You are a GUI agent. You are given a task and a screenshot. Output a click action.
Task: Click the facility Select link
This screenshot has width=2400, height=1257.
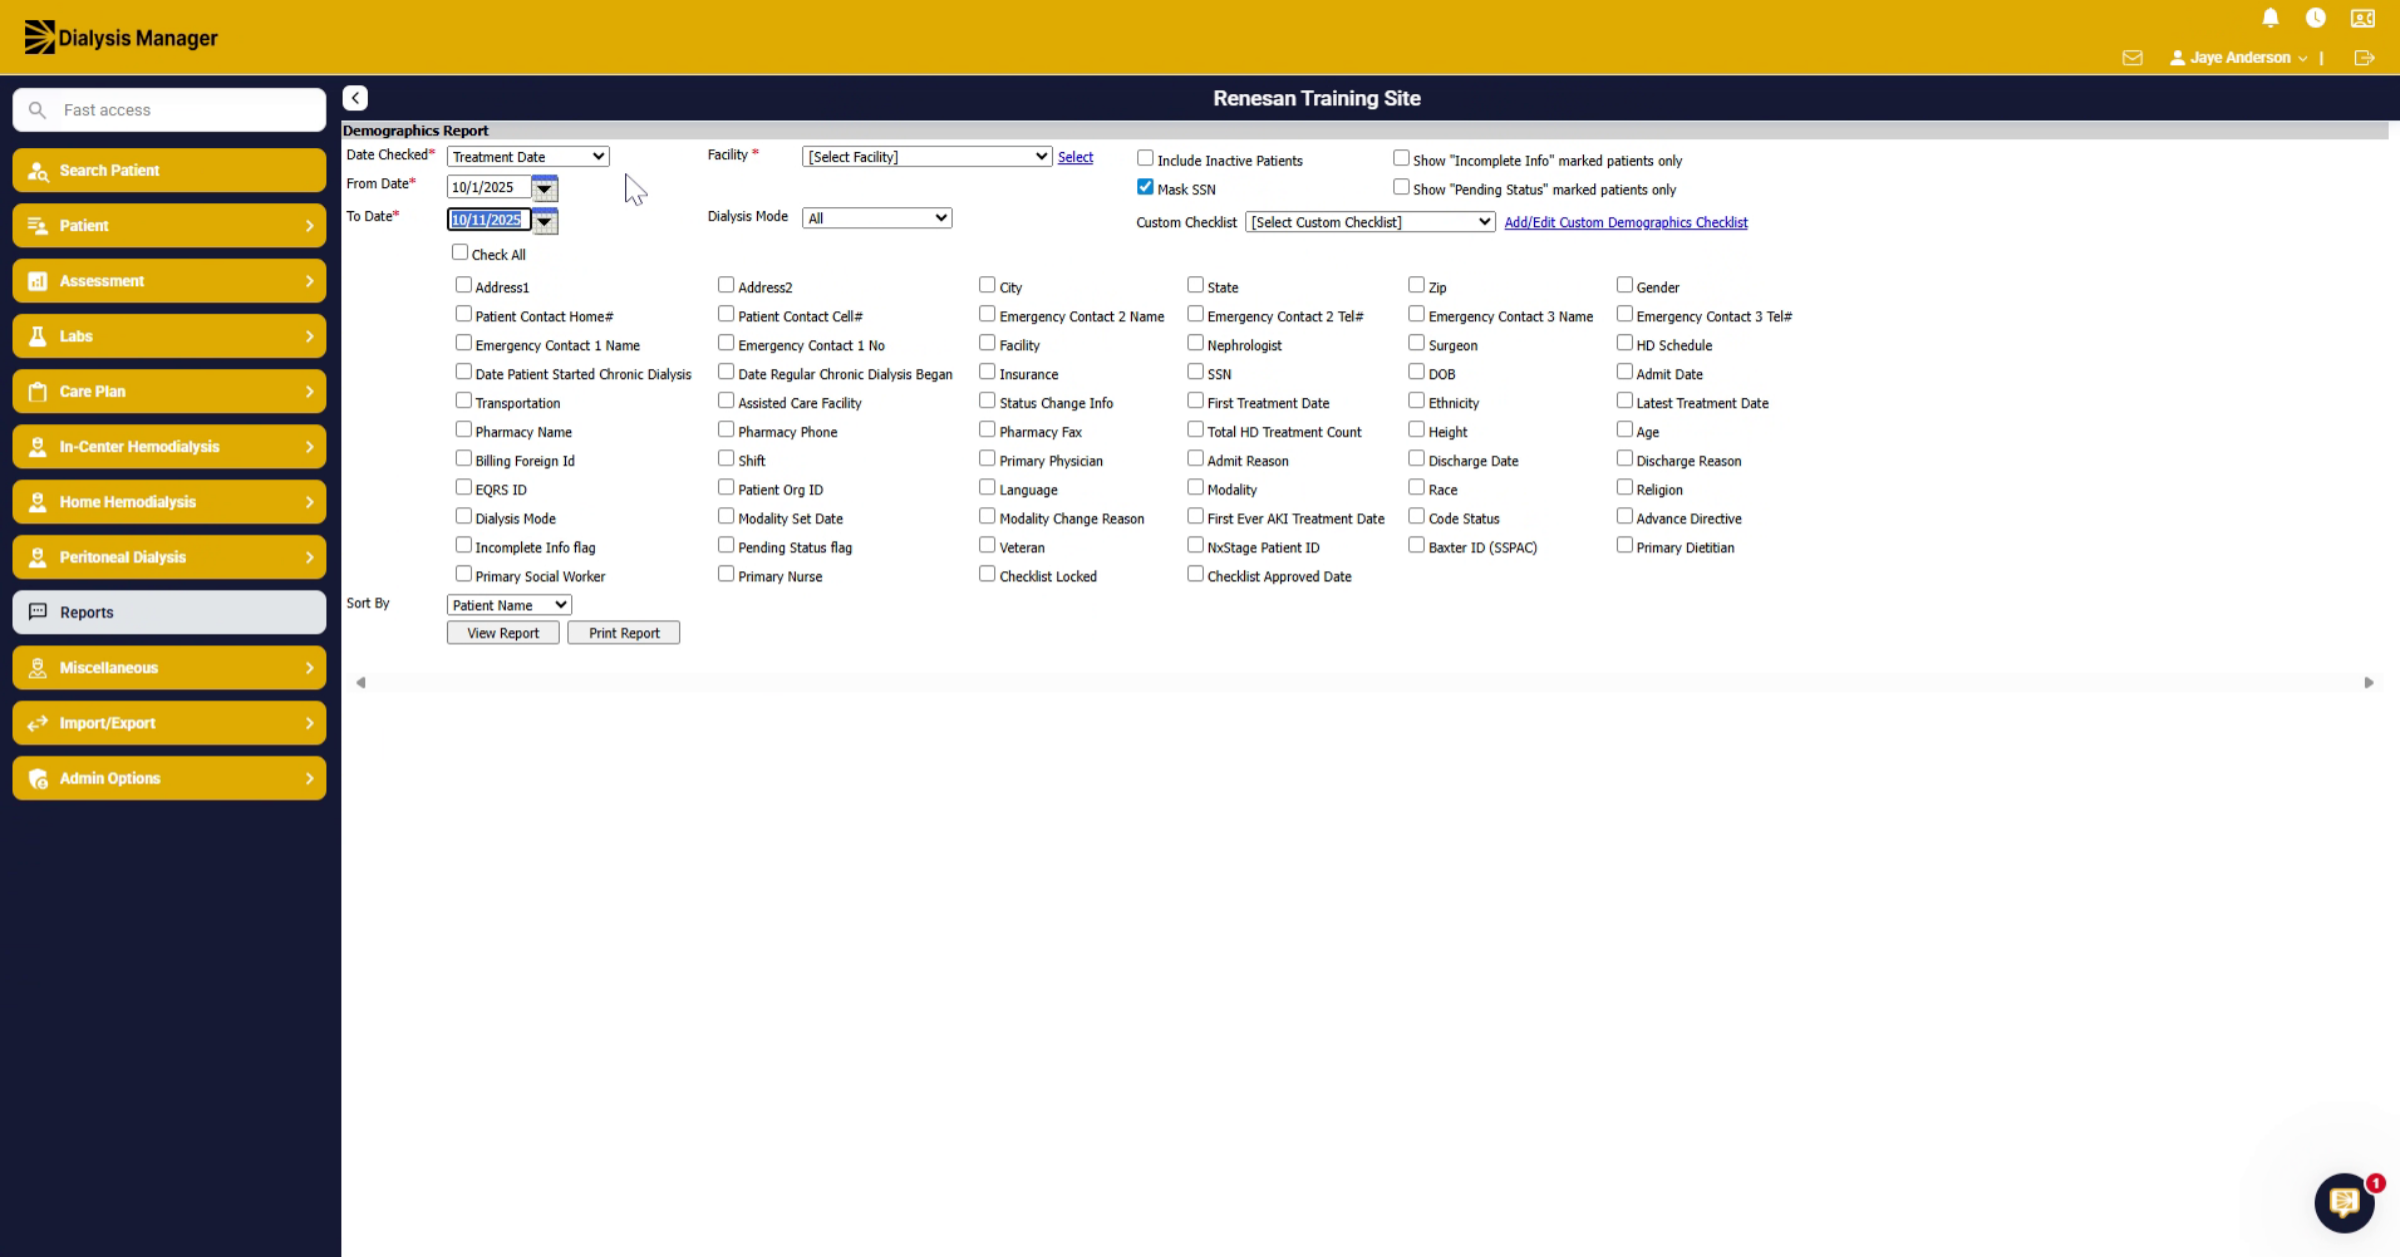1075,157
